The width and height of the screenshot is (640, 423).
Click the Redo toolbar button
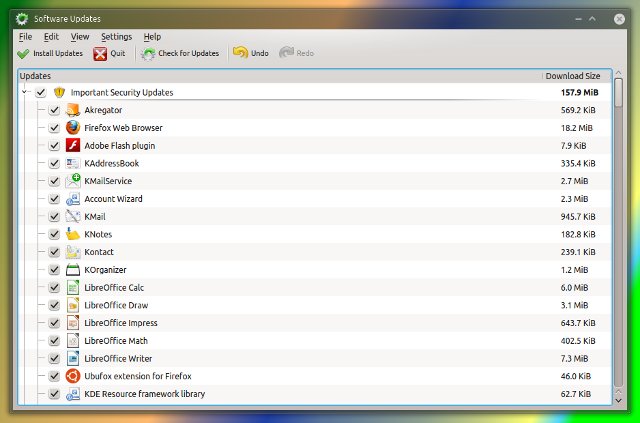[x=296, y=53]
